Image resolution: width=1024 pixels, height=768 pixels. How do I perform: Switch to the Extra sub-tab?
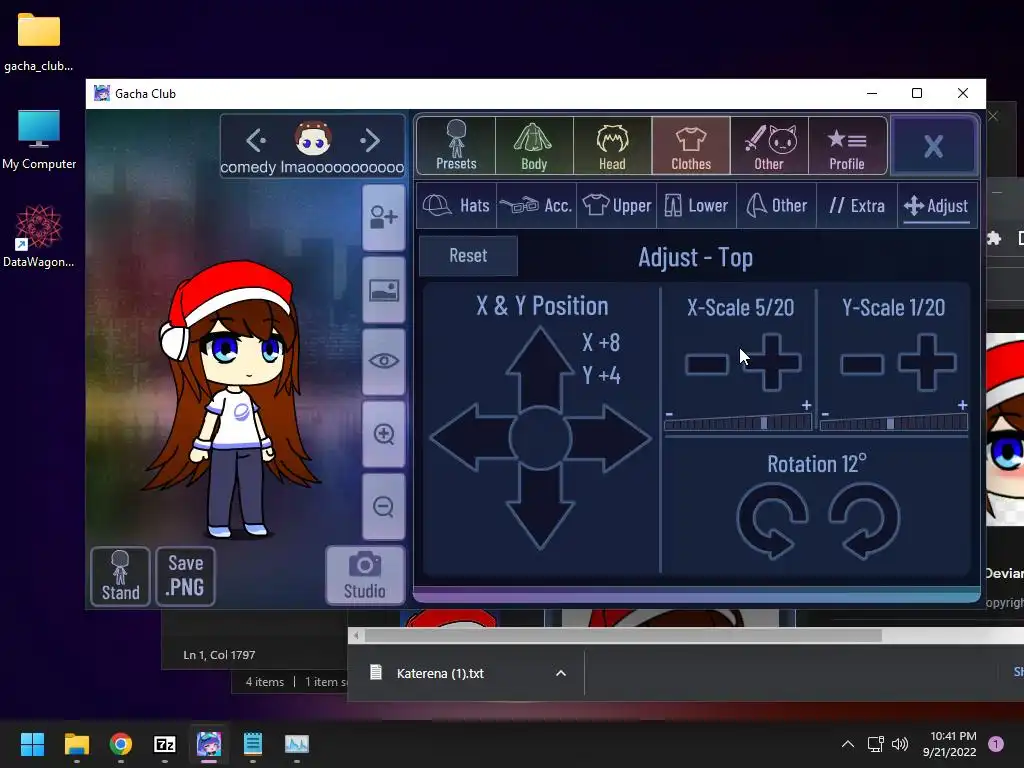click(x=857, y=206)
